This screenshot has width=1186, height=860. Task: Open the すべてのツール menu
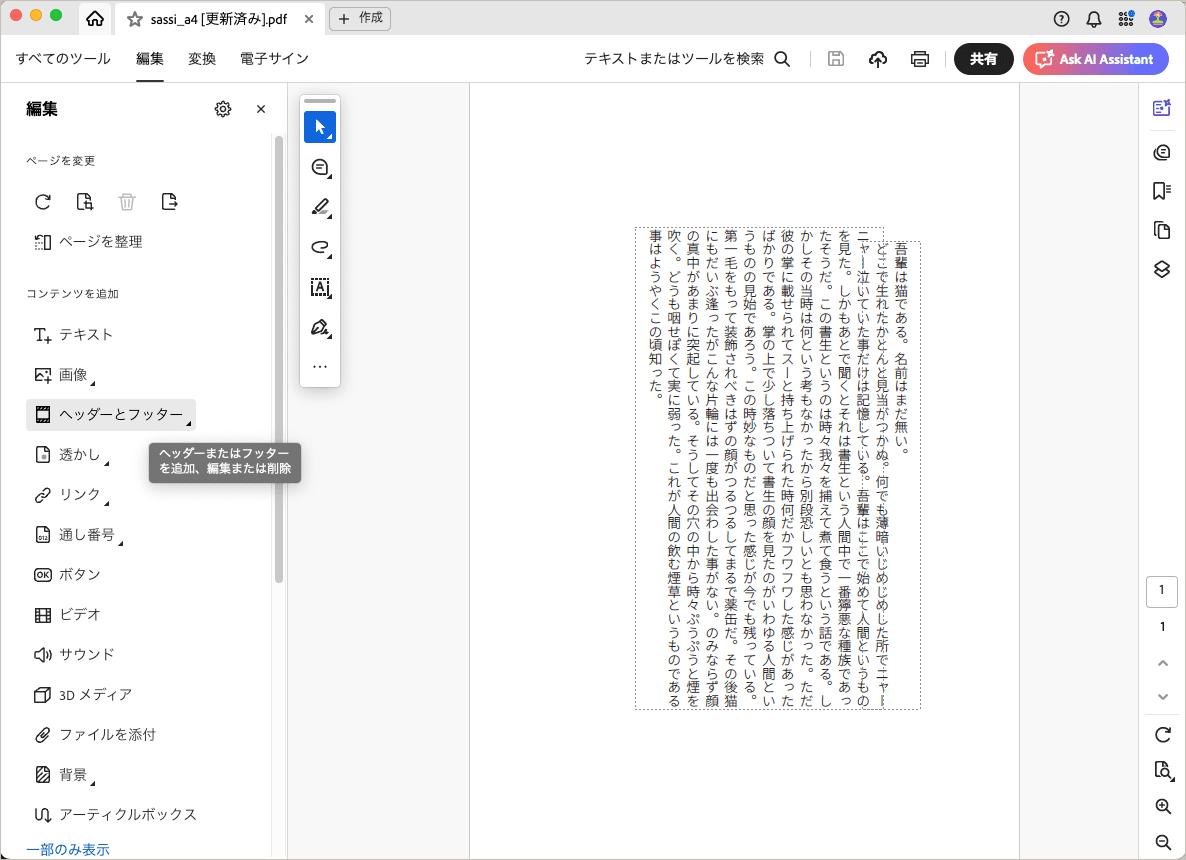[63, 59]
